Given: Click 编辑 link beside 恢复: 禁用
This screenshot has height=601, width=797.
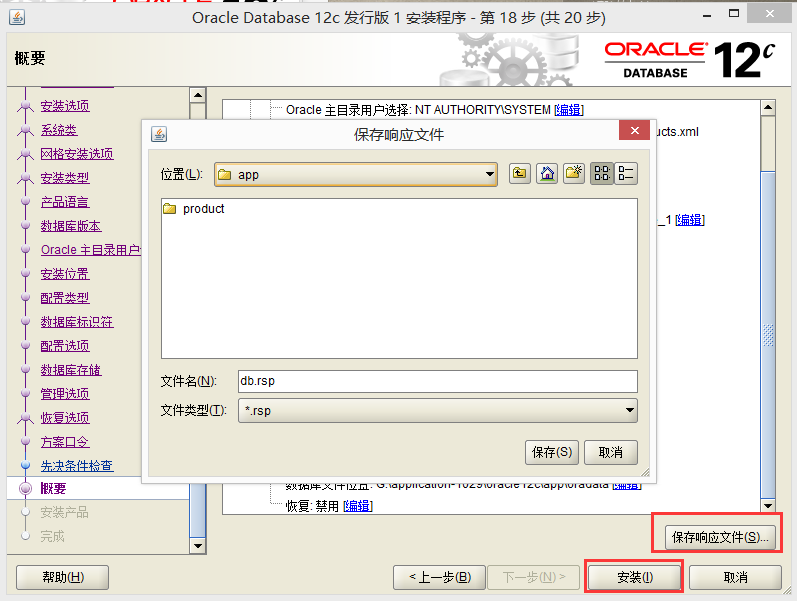Looking at the screenshot, I should tap(358, 506).
